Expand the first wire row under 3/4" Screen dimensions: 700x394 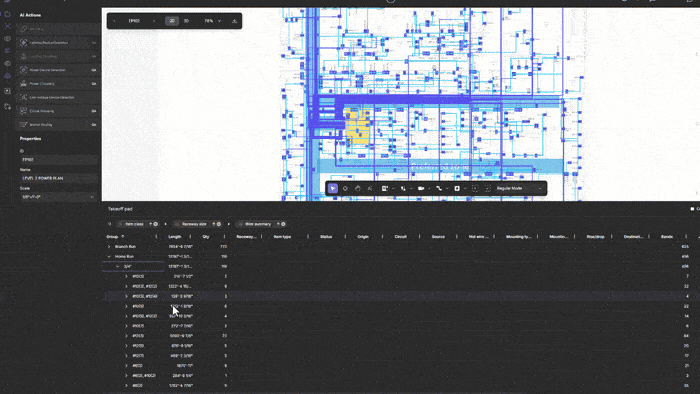click(x=126, y=276)
